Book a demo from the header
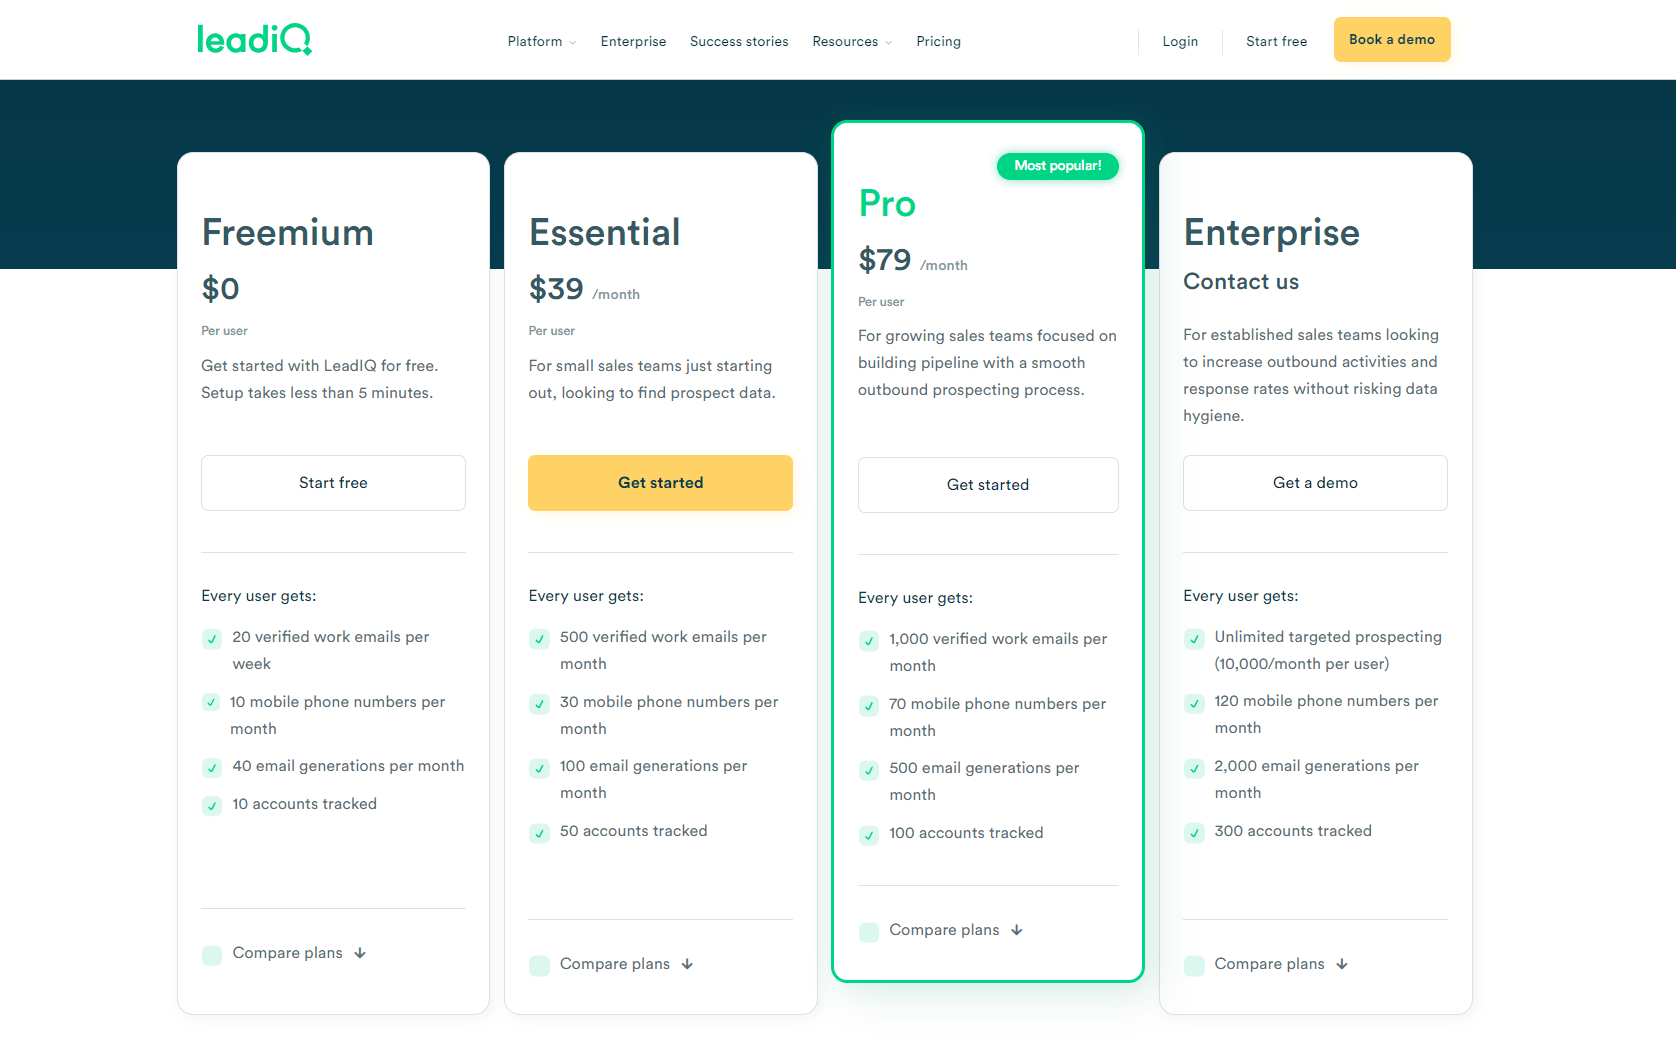Screen dimensions: 1676x1052 pyautogui.click(x=1392, y=39)
